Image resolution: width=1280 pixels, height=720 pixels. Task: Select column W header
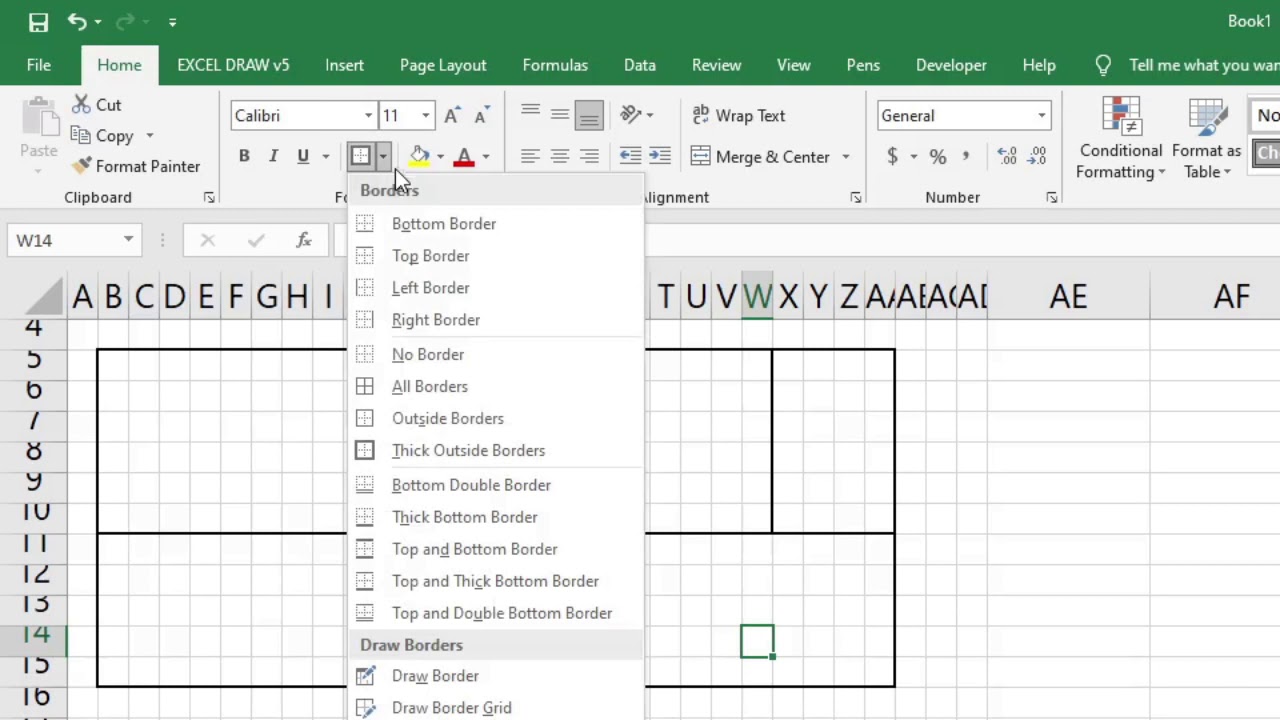(x=757, y=296)
